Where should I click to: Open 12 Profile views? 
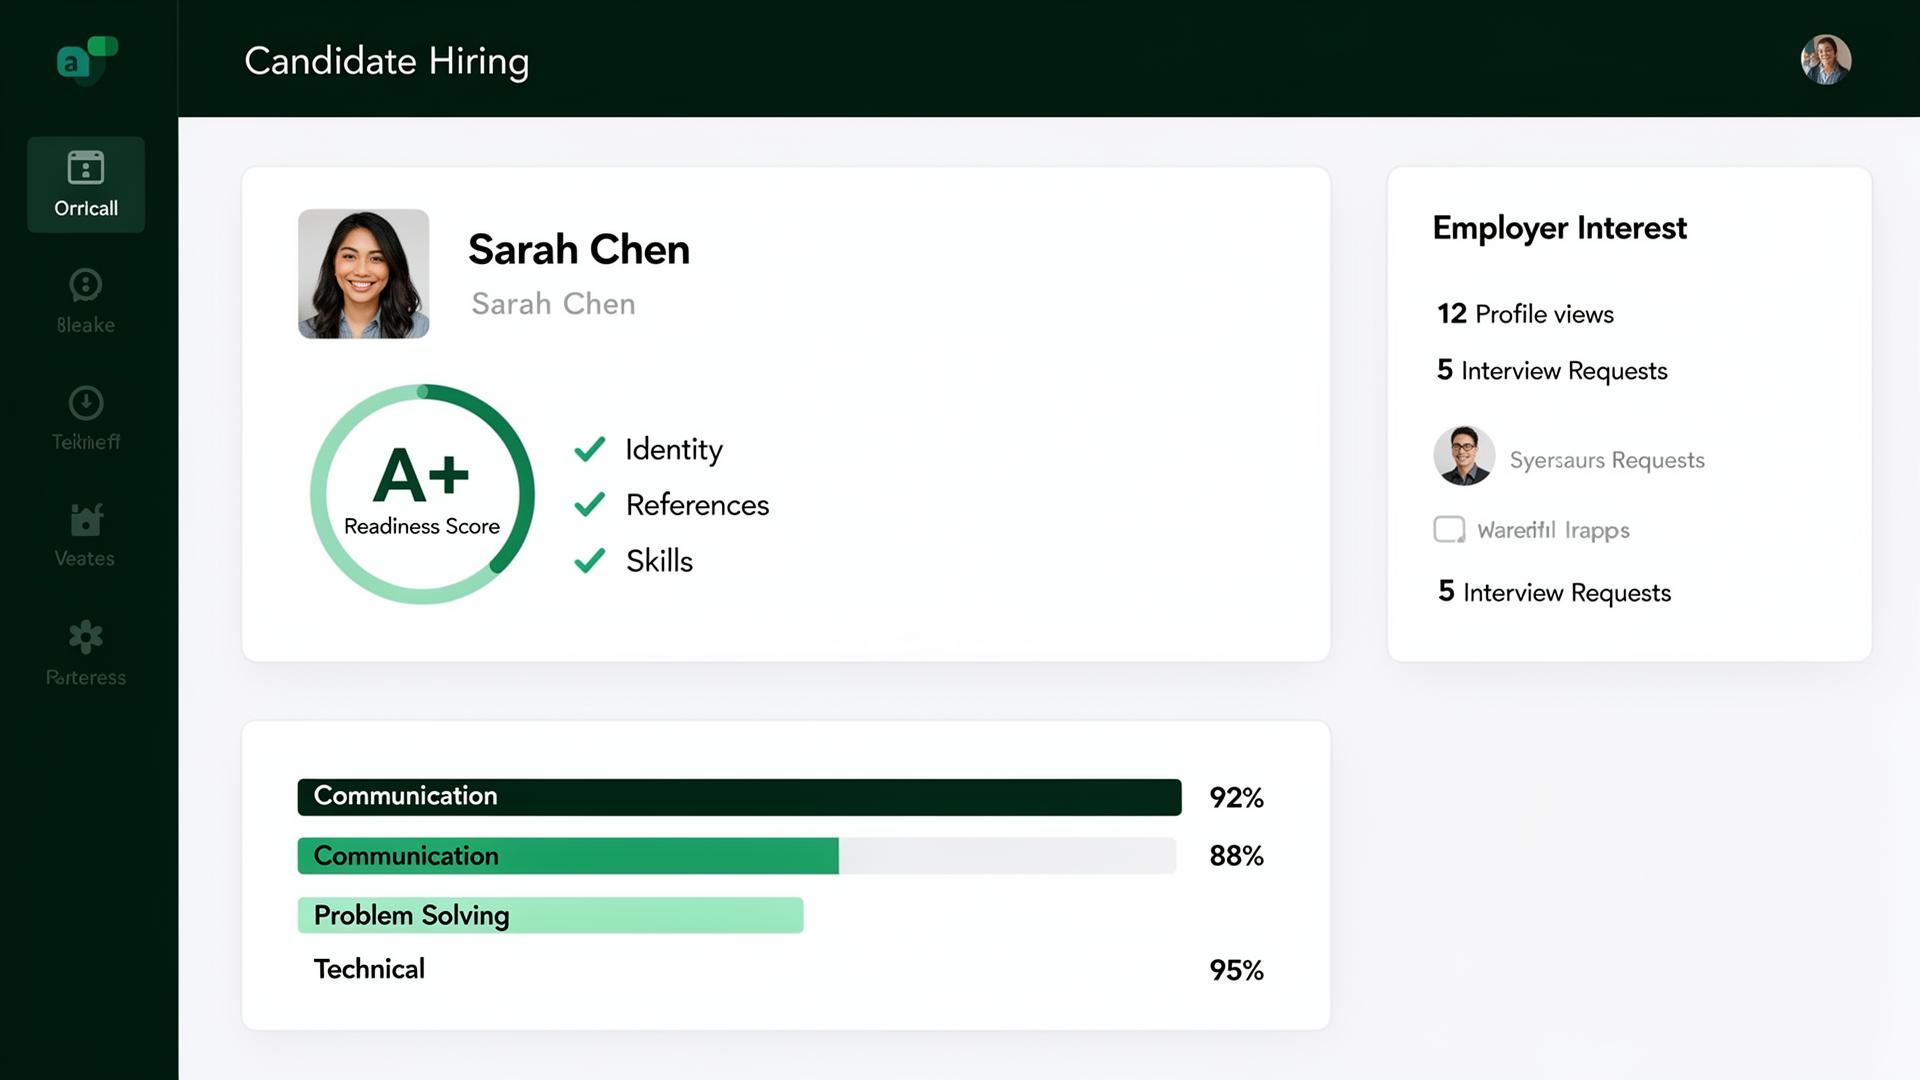click(x=1524, y=313)
